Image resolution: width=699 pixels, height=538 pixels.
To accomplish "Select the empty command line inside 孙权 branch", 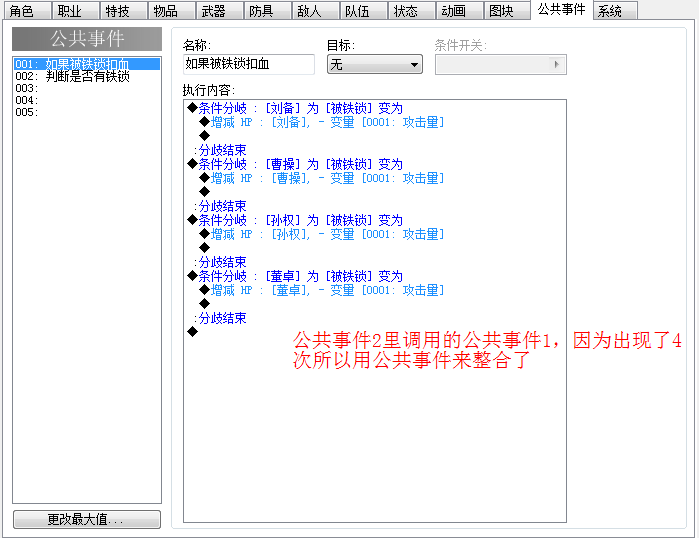I will tap(205, 248).
